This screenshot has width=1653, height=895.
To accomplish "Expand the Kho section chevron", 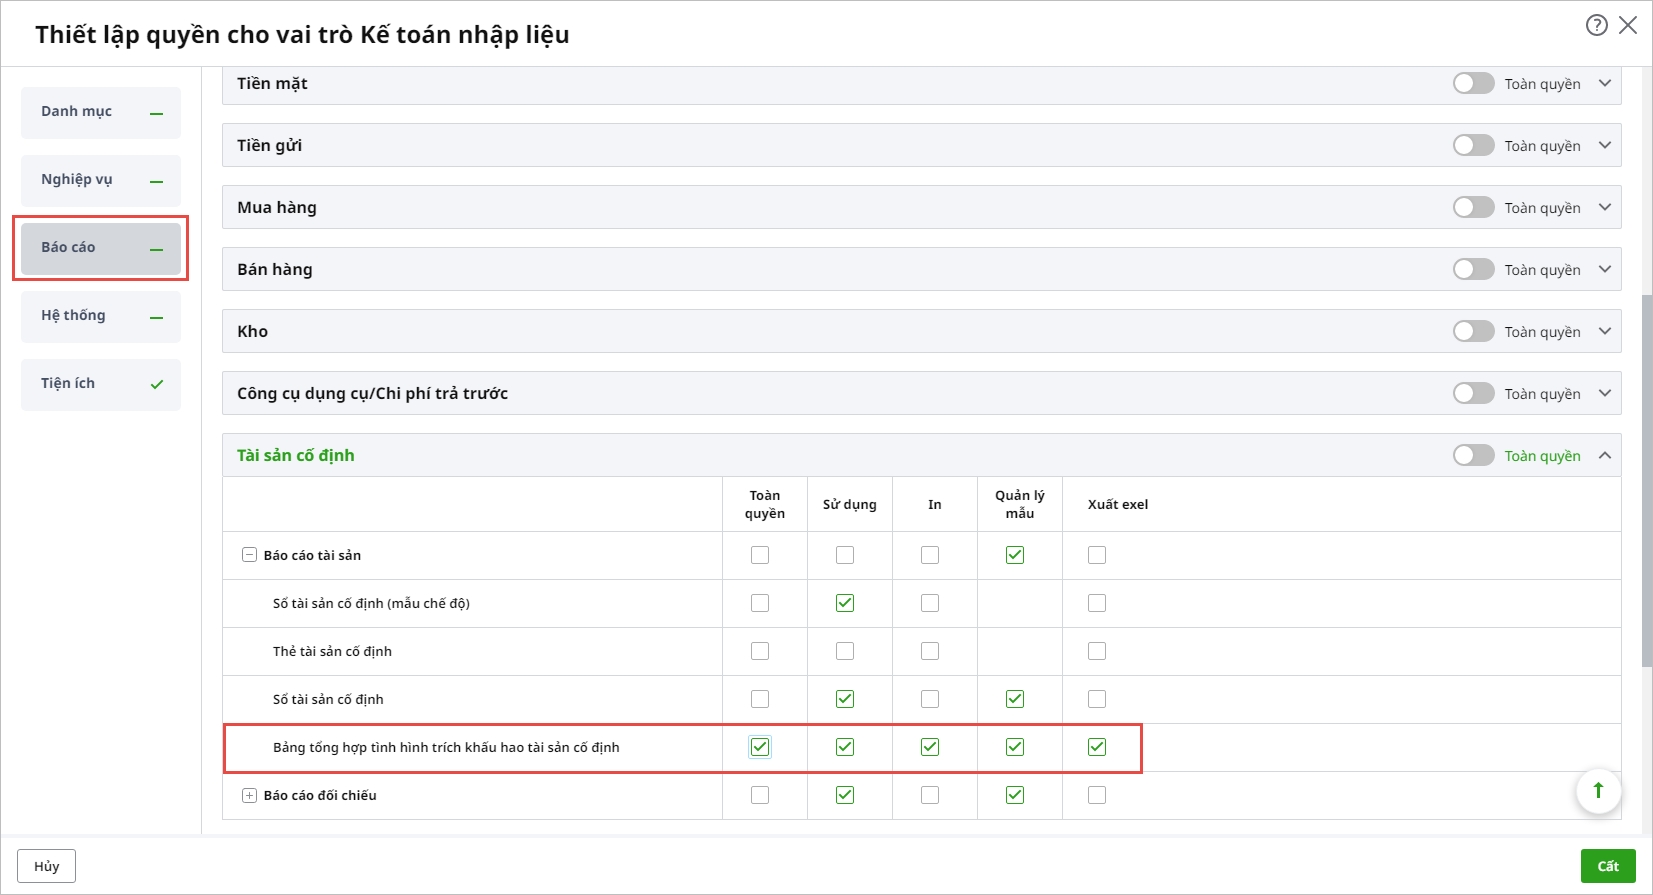I will pos(1605,331).
